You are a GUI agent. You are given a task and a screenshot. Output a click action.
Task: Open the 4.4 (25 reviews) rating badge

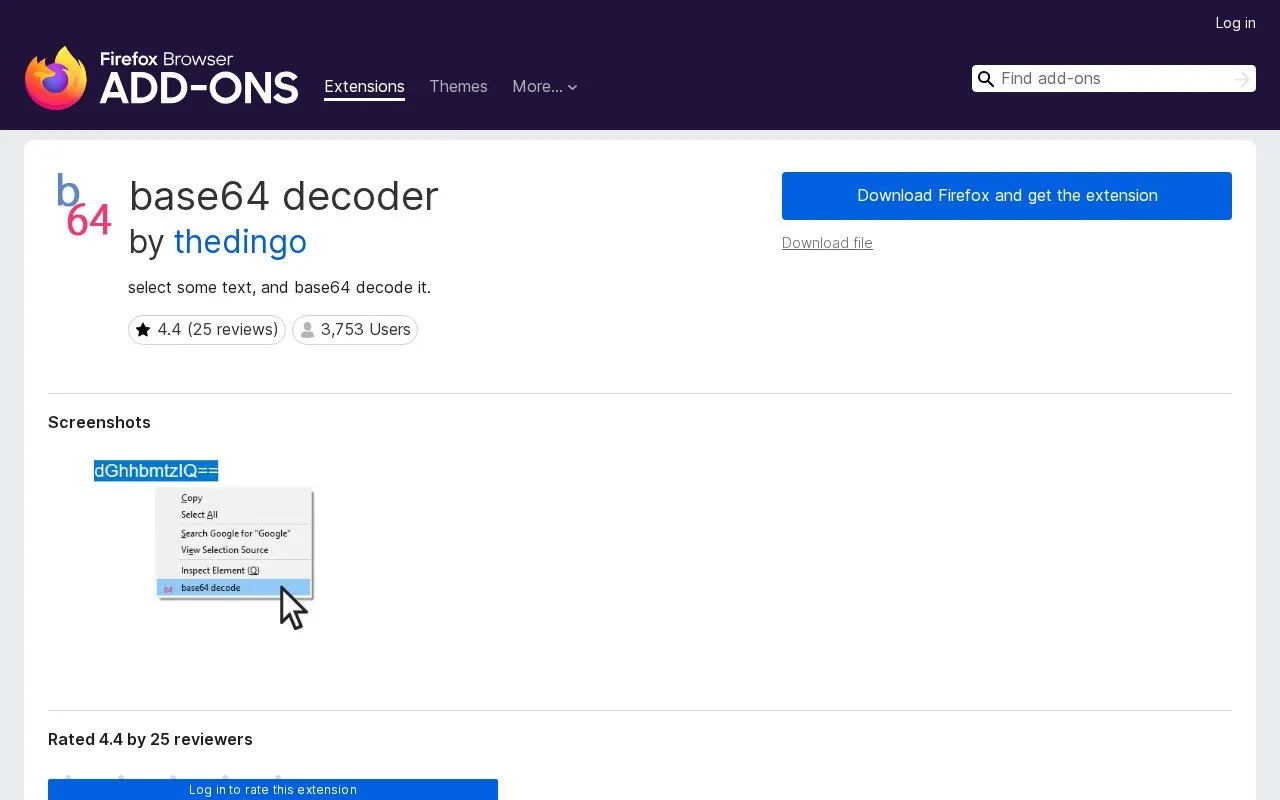(x=207, y=330)
